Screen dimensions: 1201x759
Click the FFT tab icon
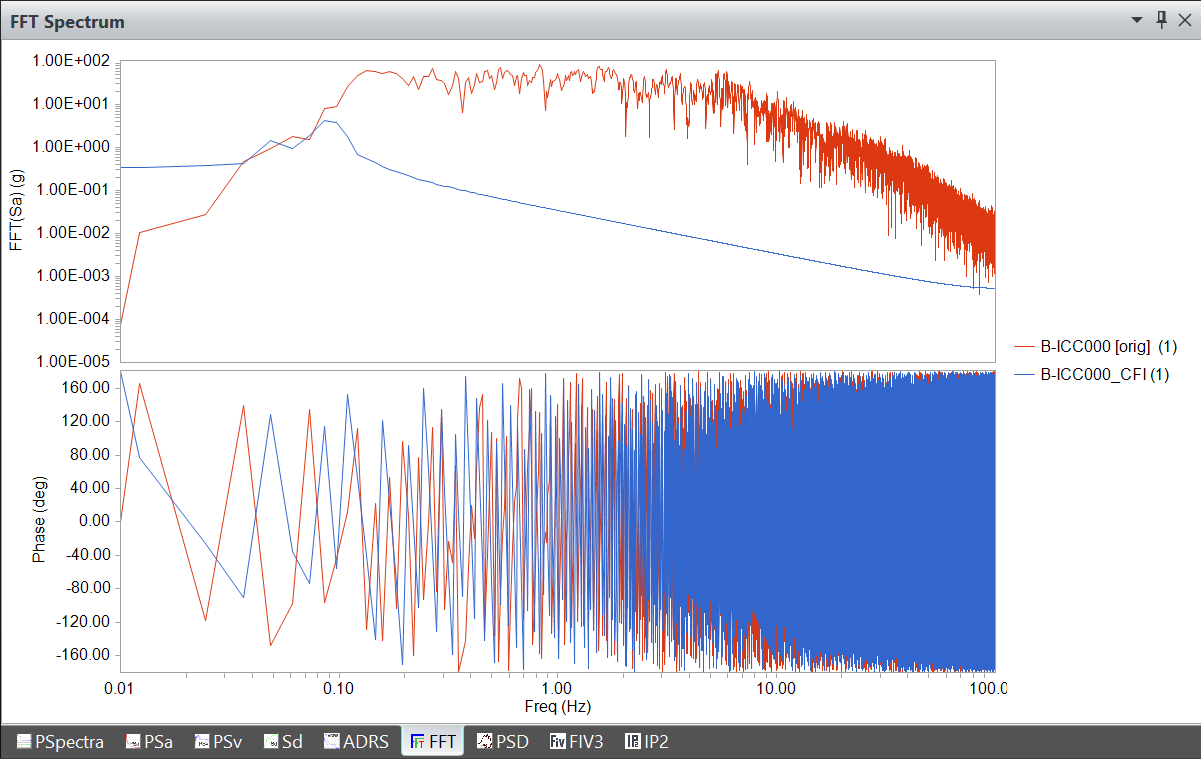(x=418, y=741)
